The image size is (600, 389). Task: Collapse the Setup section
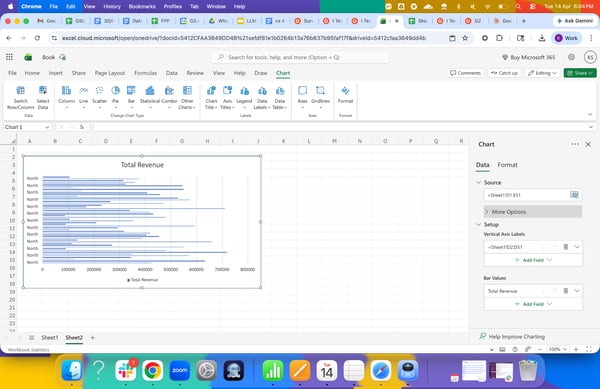tap(479, 224)
